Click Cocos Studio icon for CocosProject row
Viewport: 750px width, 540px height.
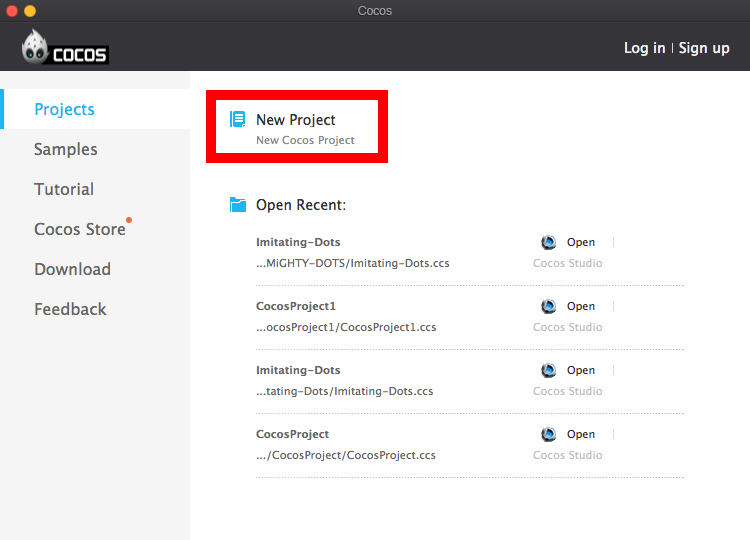(x=549, y=434)
